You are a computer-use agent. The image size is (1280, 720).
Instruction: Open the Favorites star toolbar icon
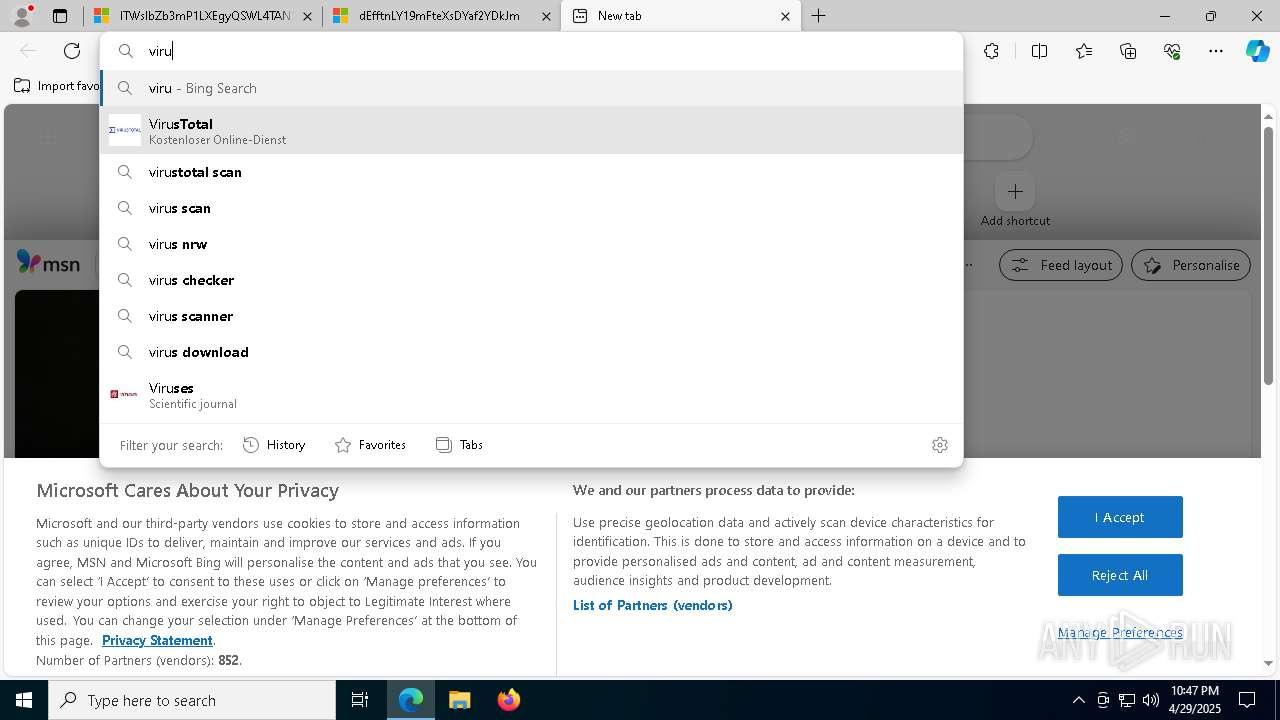click(1084, 51)
